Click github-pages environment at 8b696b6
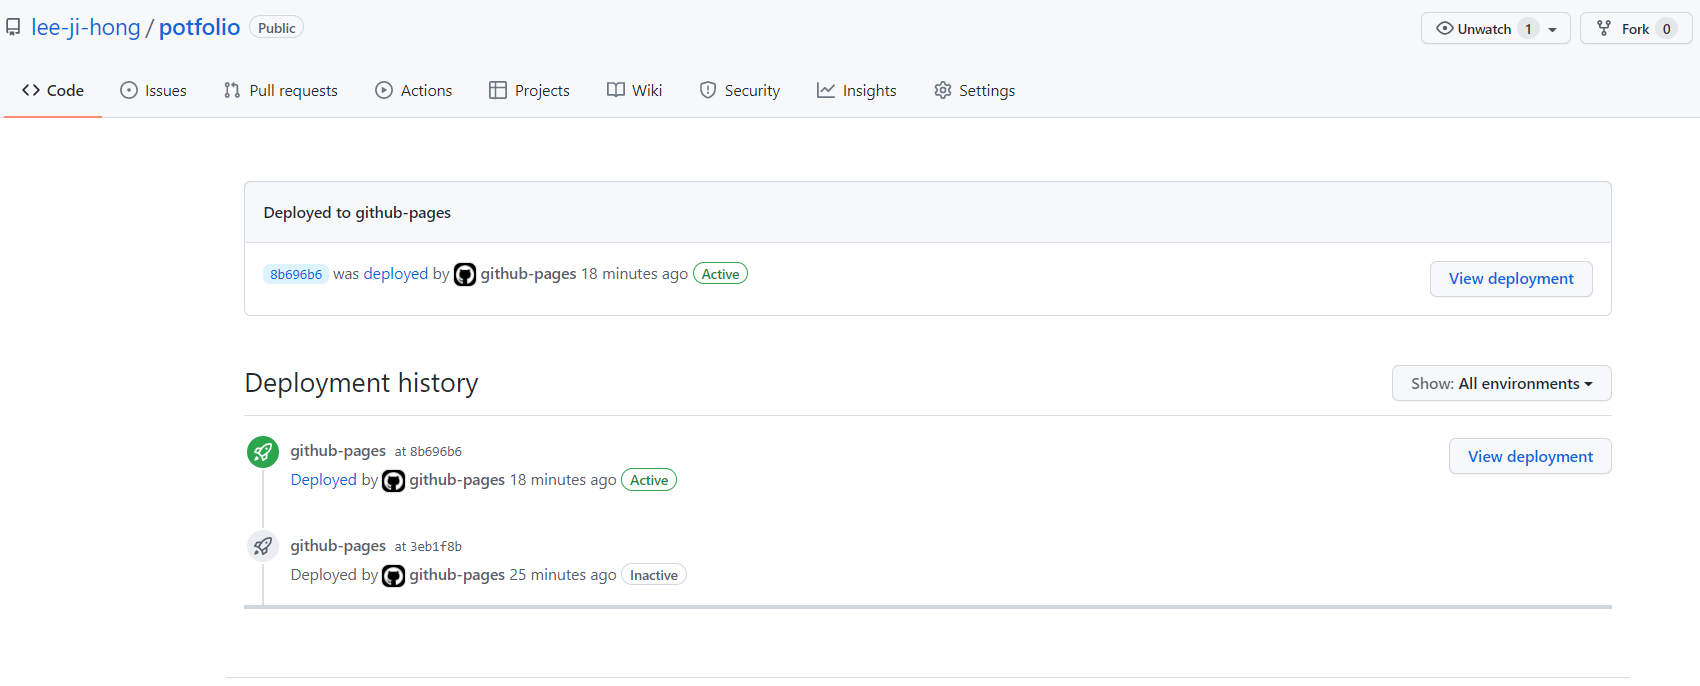Image resolution: width=1700 pixels, height=686 pixels. click(338, 451)
